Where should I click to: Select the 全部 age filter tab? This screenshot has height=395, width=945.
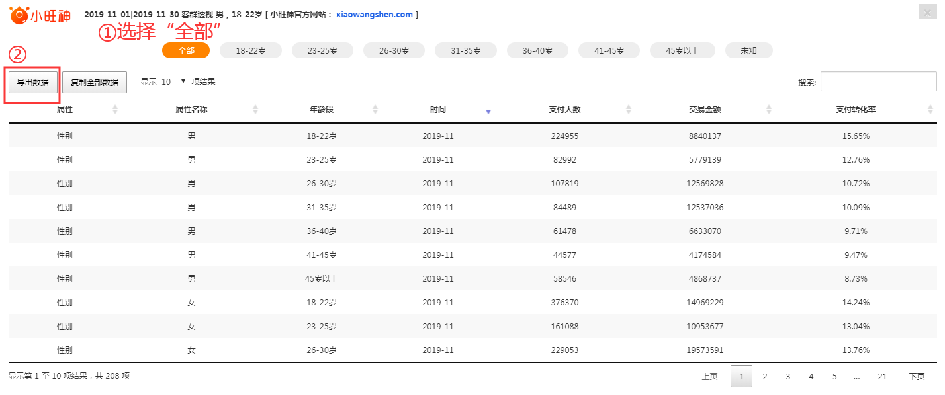pyautogui.click(x=186, y=51)
